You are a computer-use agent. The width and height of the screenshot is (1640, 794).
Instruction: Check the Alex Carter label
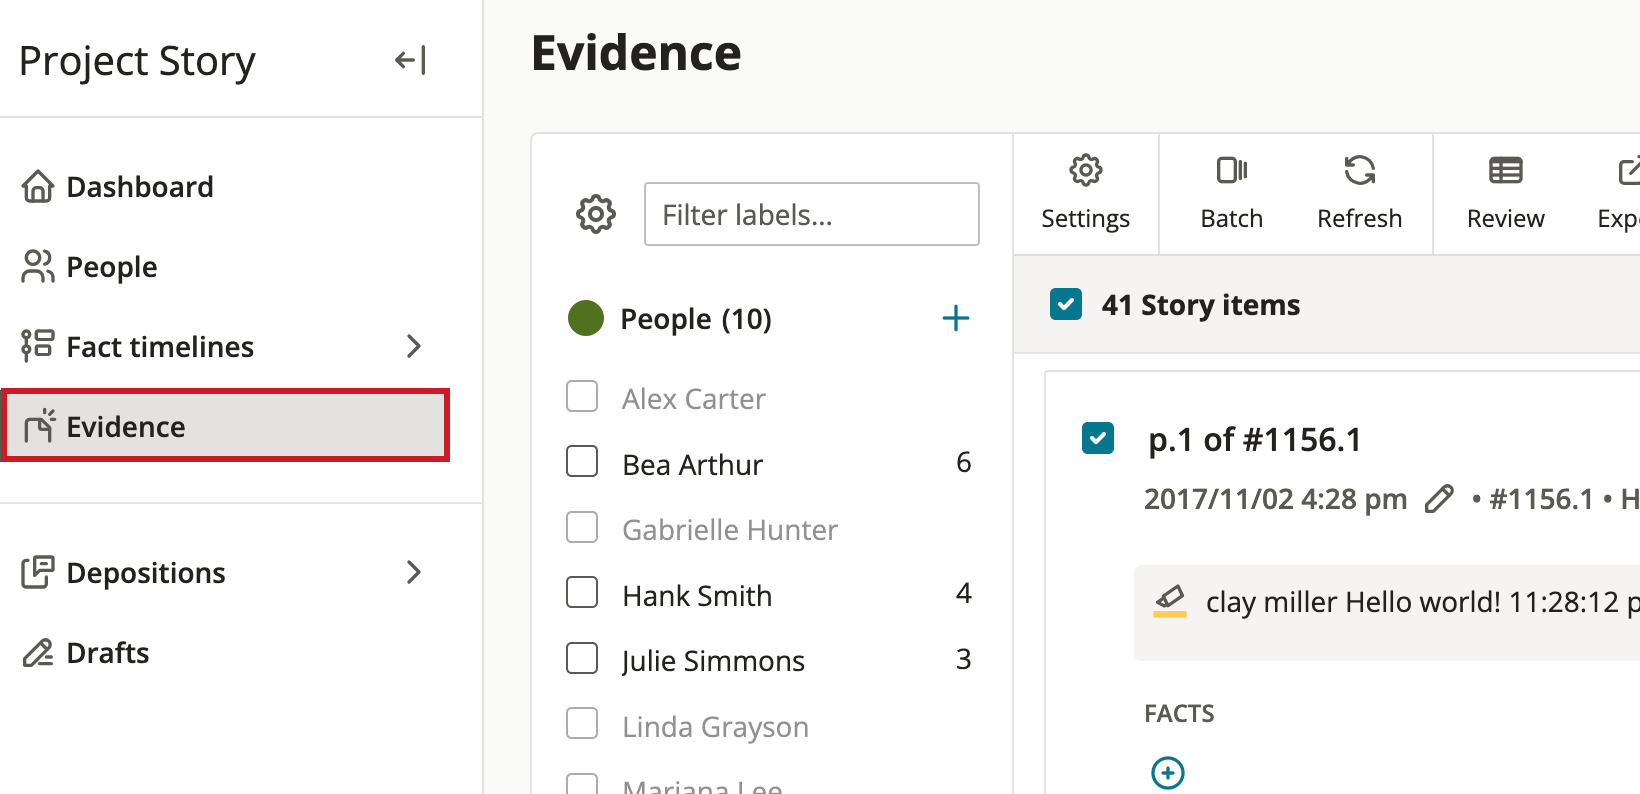click(582, 396)
